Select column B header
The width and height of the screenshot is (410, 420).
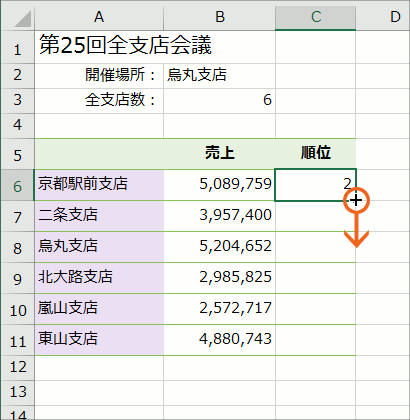220,16
